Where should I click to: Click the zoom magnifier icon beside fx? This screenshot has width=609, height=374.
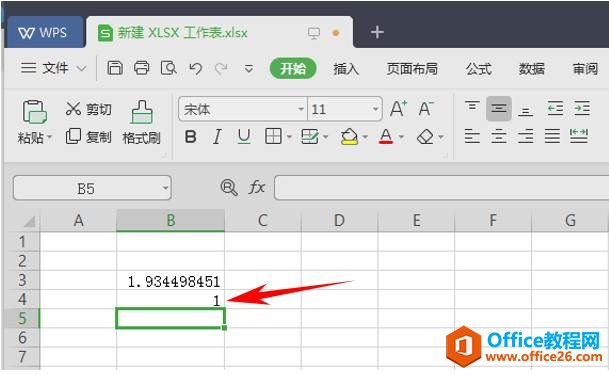[229, 188]
